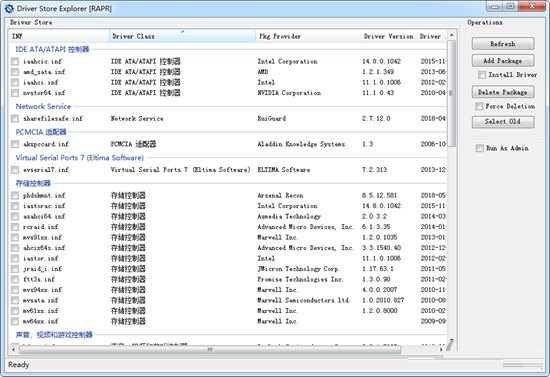Select the iastor.inf row name
The height and width of the screenshot is (377, 550).
point(41,258)
